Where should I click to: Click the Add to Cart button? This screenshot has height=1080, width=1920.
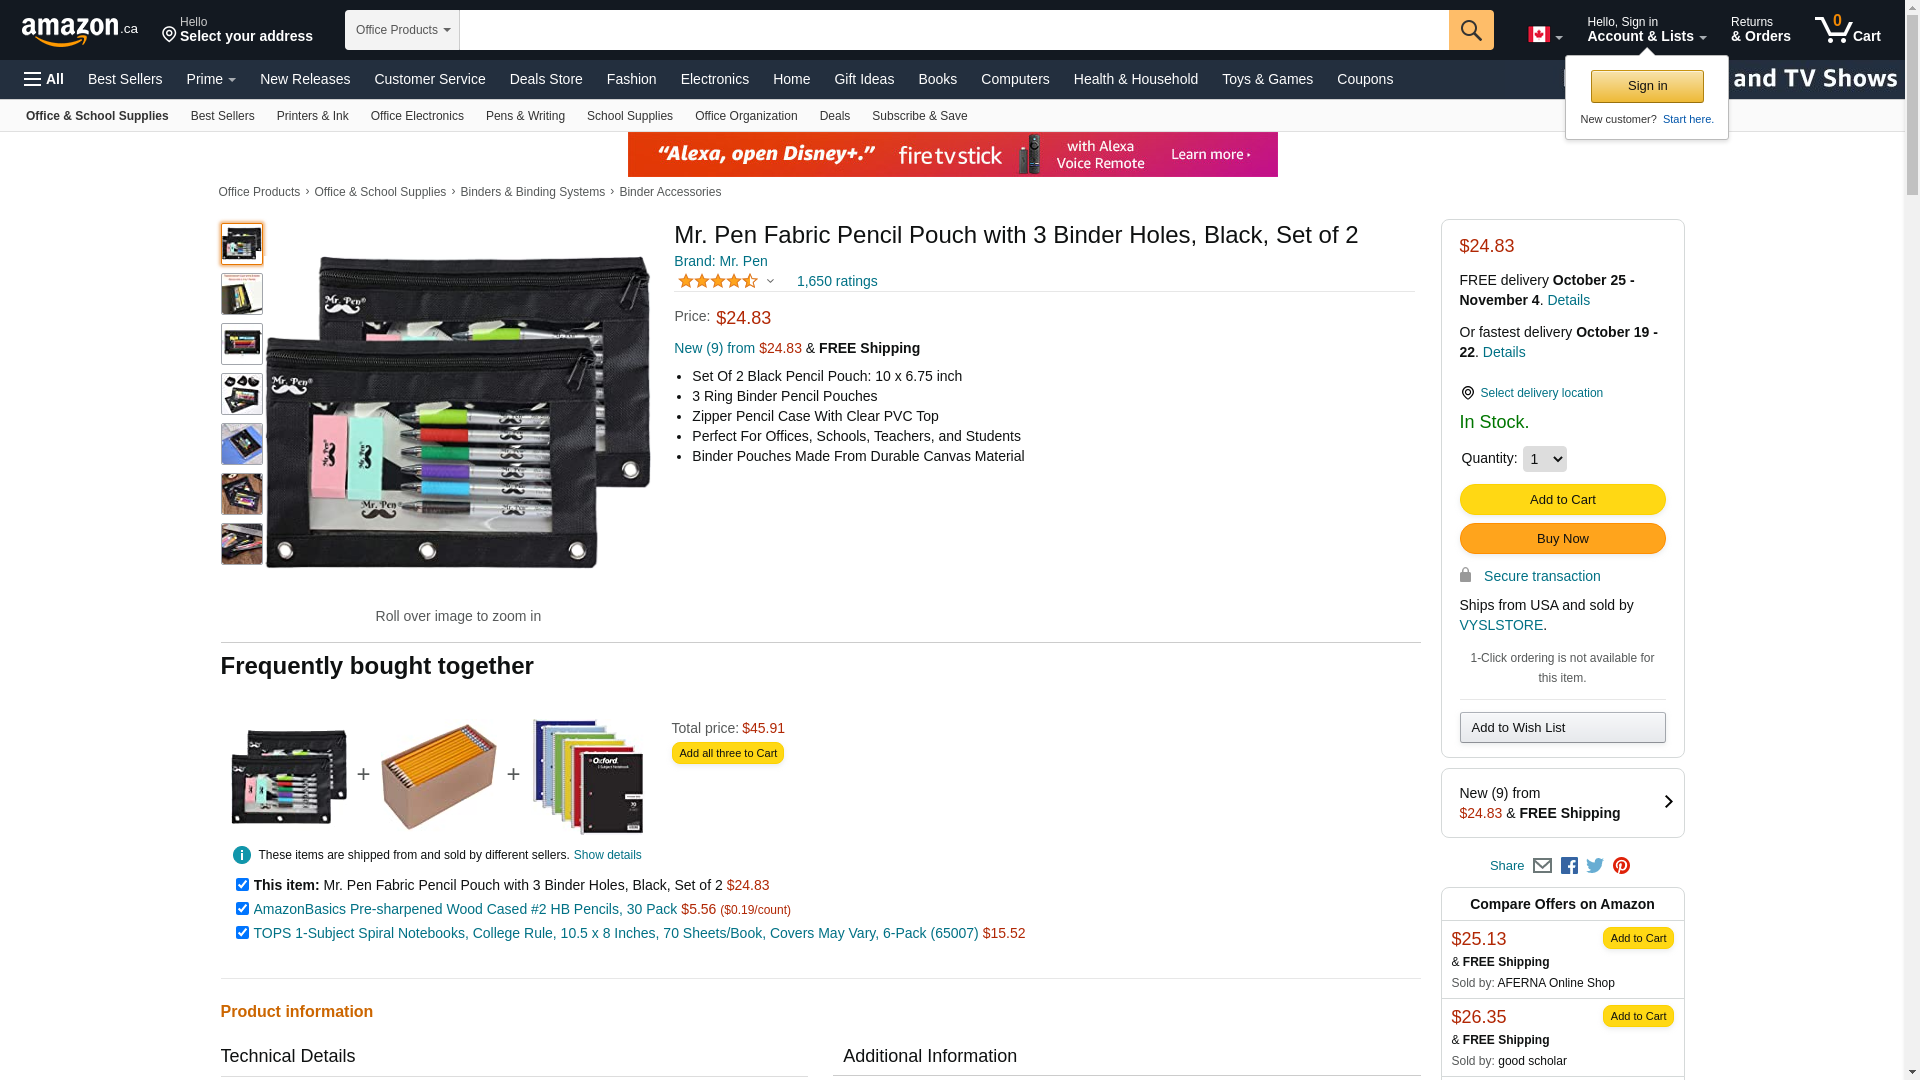(x=1562, y=499)
